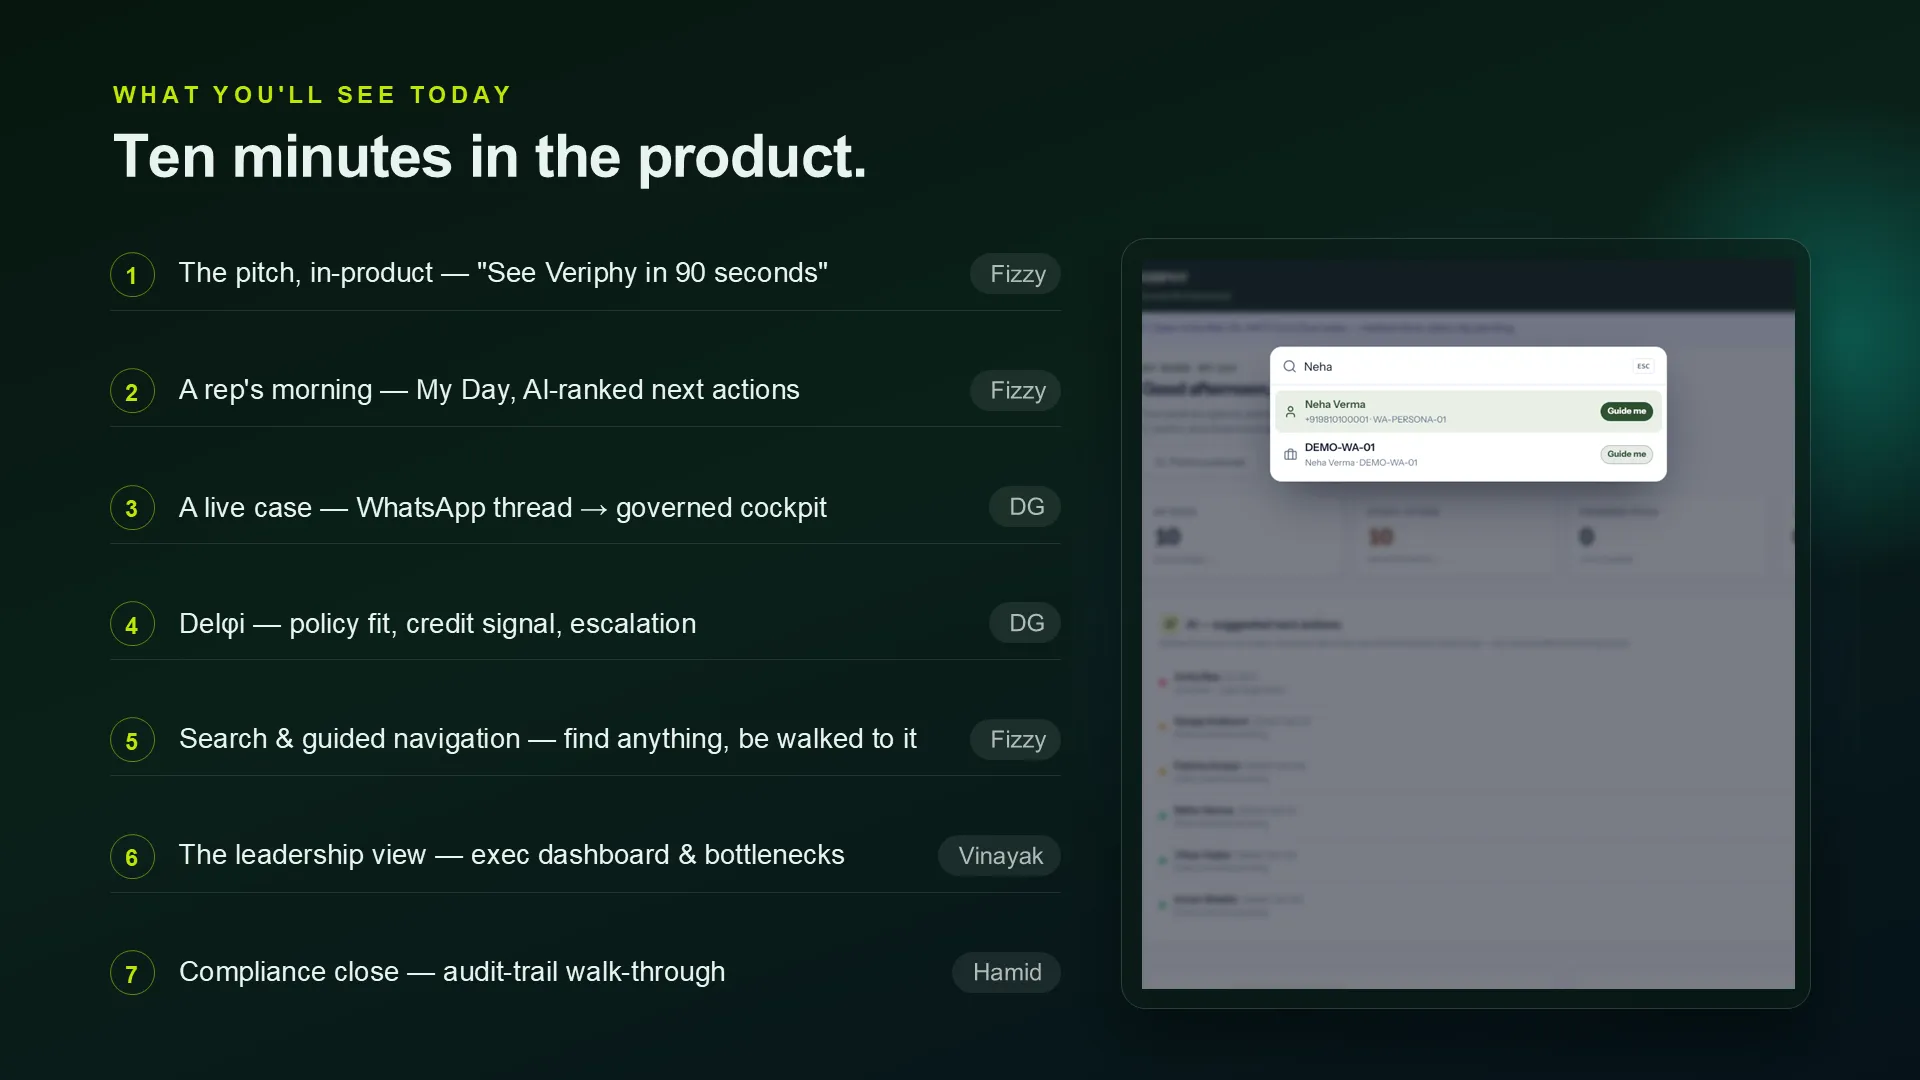Click 'Search & guided navigation' agenda line
This screenshot has height=1080, width=1920.
click(x=548, y=739)
